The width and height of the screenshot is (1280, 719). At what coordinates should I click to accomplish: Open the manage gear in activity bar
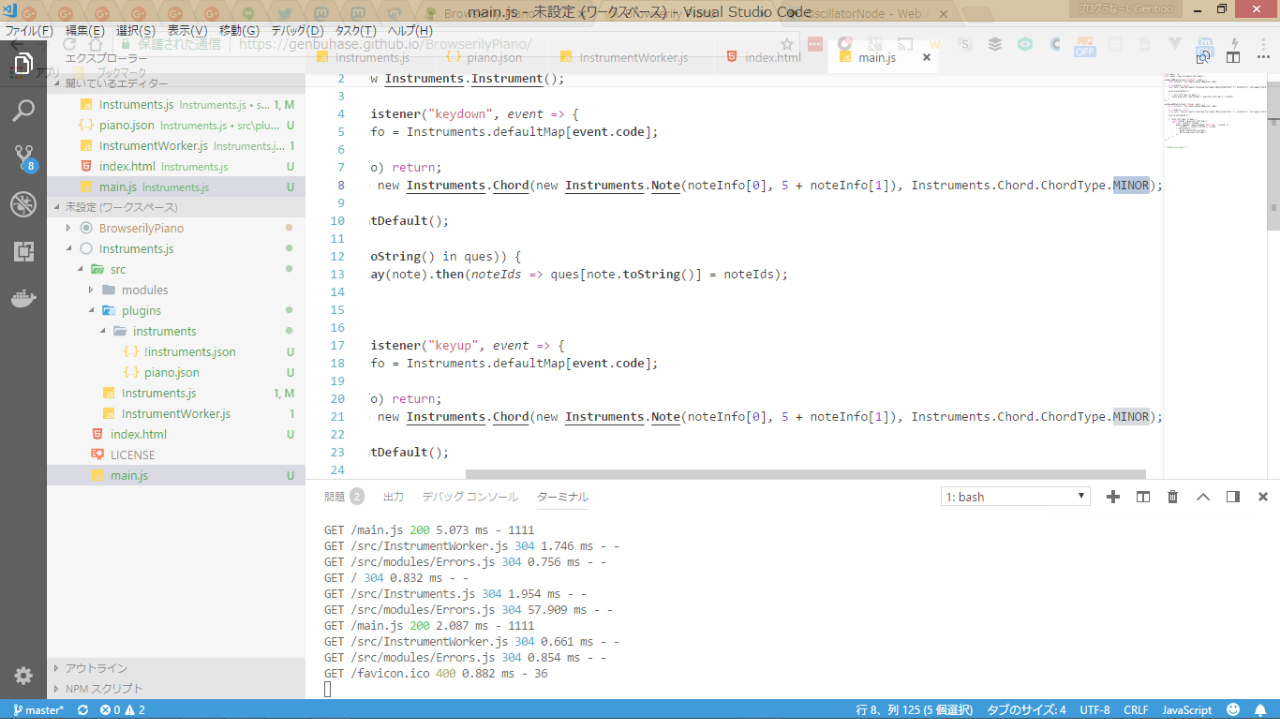(23, 675)
